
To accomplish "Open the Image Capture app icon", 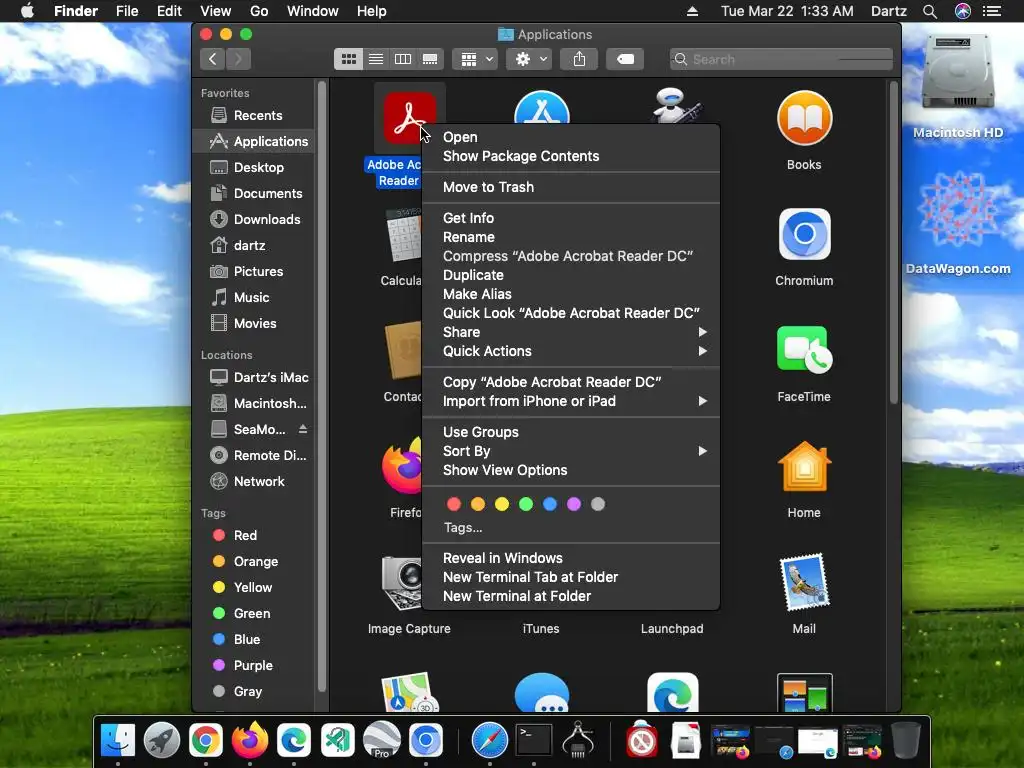I will [401, 583].
